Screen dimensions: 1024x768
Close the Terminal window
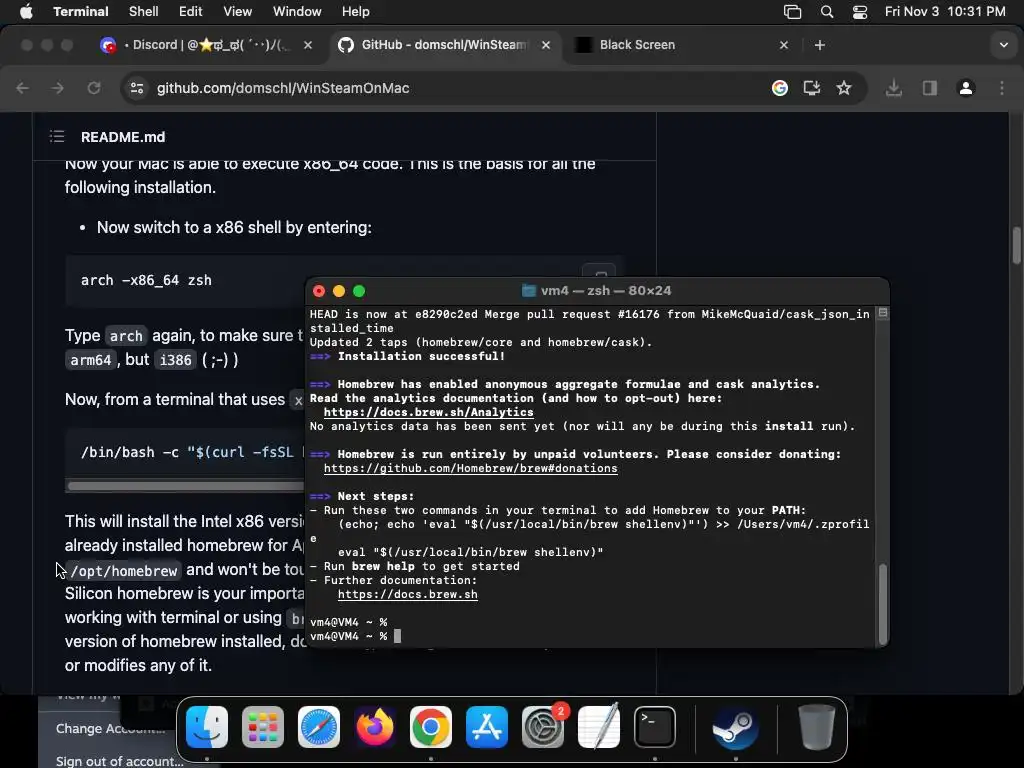[319, 291]
